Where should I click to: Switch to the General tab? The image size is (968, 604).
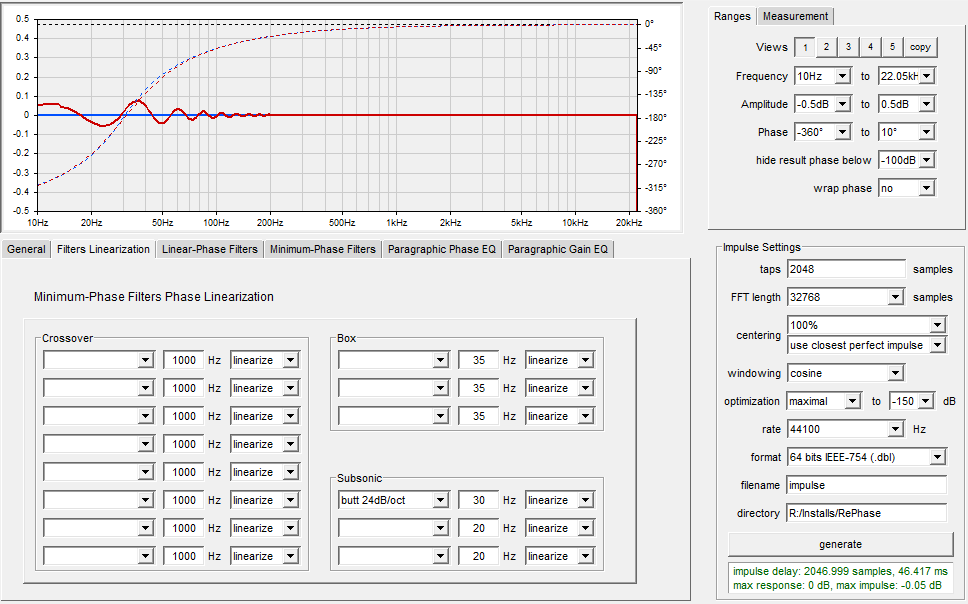(x=26, y=250)
